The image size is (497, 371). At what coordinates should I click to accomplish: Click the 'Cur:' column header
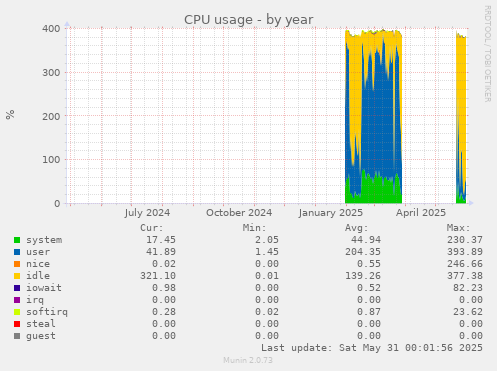152,228
